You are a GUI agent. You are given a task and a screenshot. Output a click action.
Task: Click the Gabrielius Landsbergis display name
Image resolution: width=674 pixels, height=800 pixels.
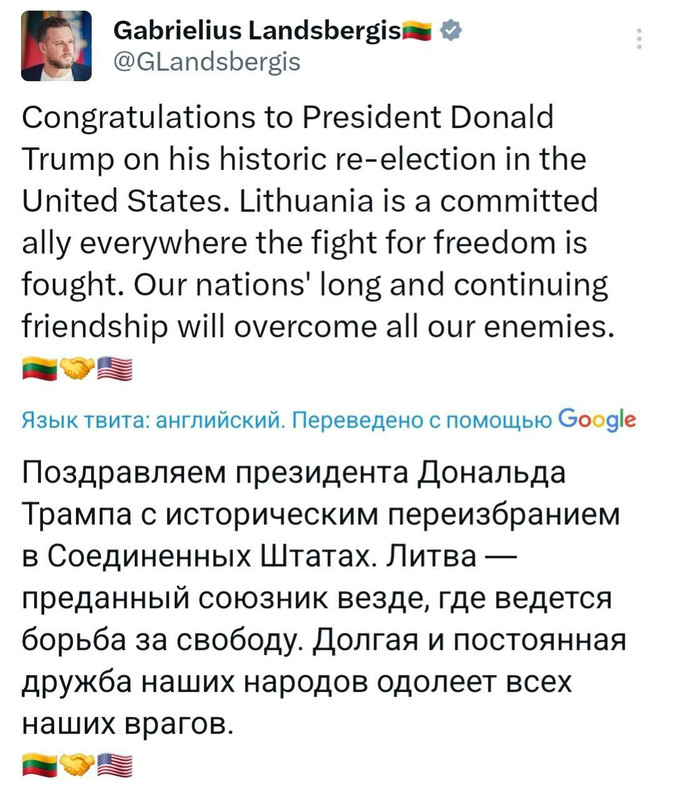(x=257, y=31)
